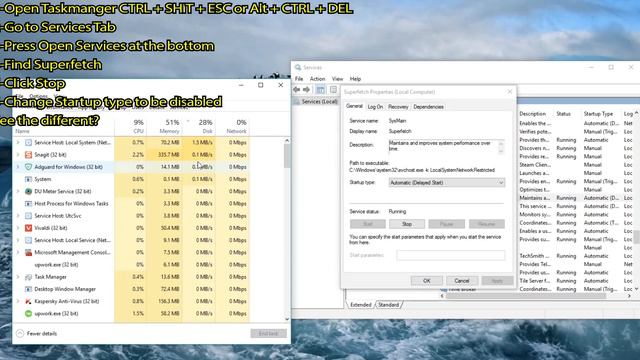Sort processes by Memory column

pos(164,127)
